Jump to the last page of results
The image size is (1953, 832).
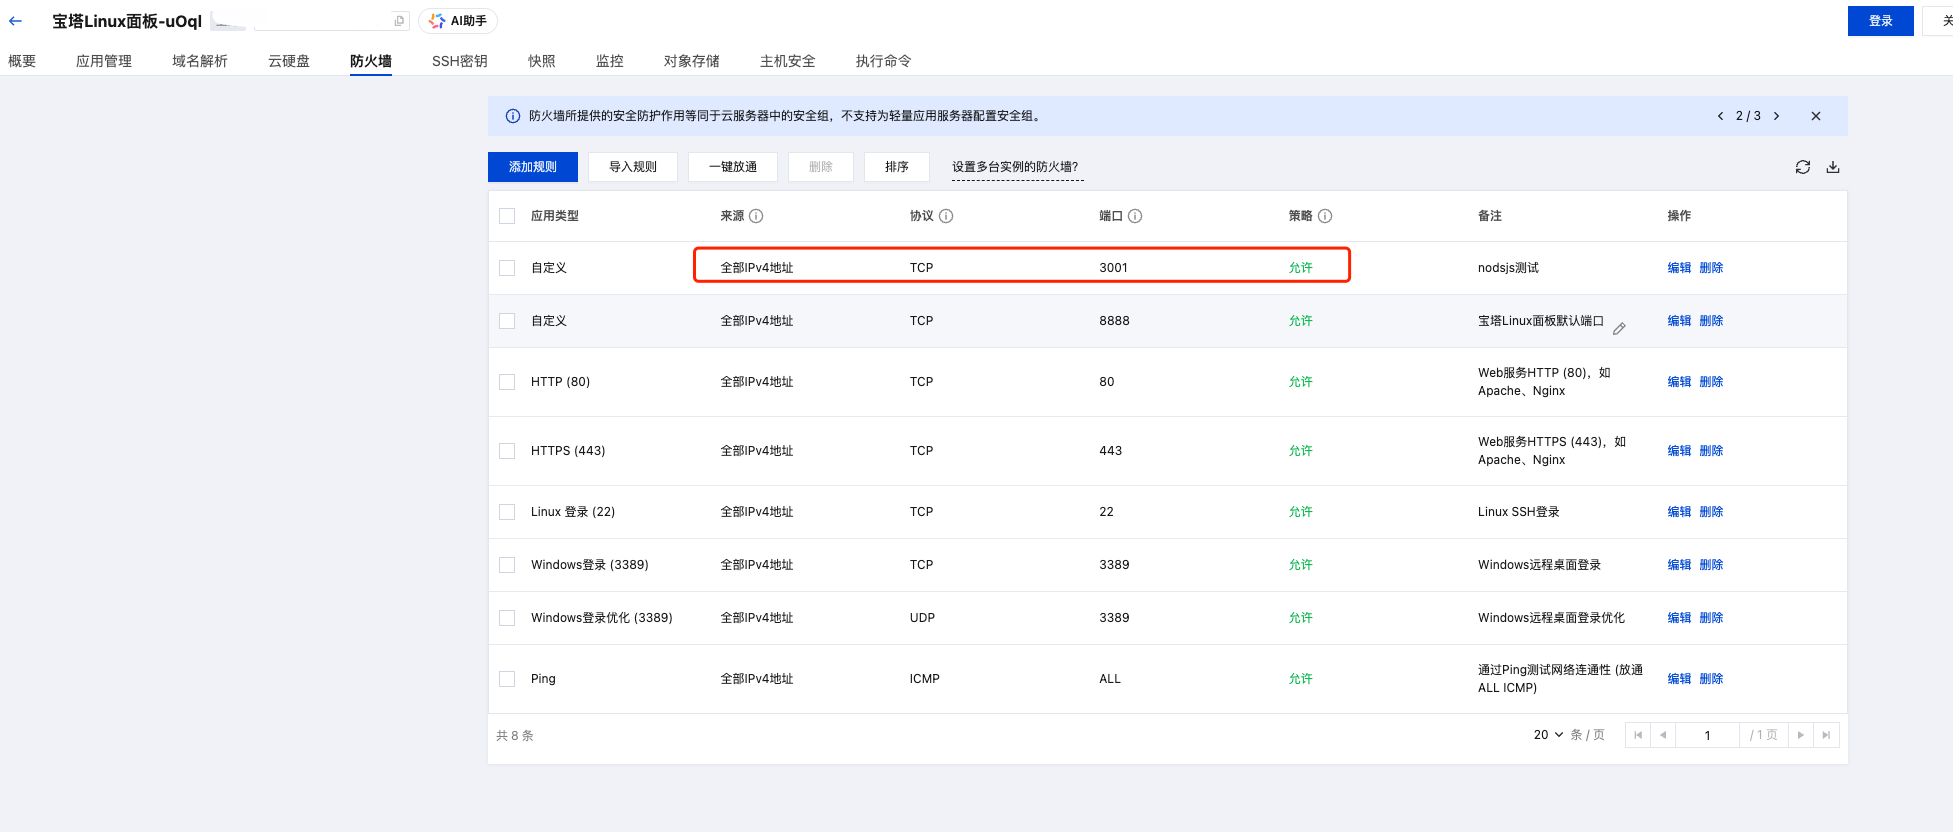(1826, 735)
